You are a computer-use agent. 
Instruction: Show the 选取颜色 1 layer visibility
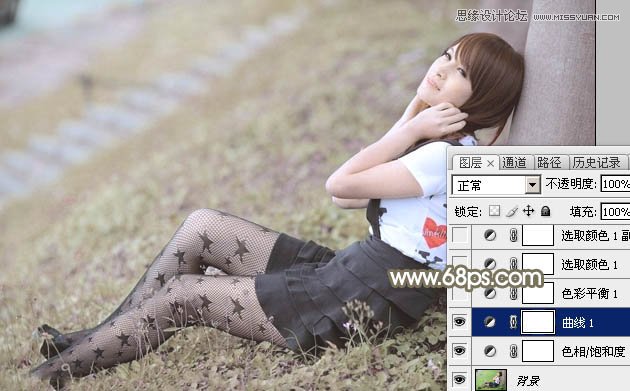click(x=460, y=264)
